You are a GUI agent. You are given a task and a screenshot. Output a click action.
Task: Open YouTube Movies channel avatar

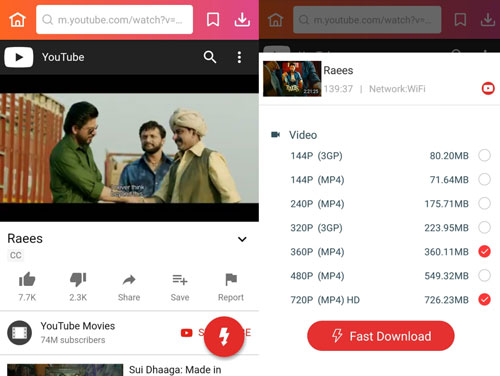pos(20,332)
